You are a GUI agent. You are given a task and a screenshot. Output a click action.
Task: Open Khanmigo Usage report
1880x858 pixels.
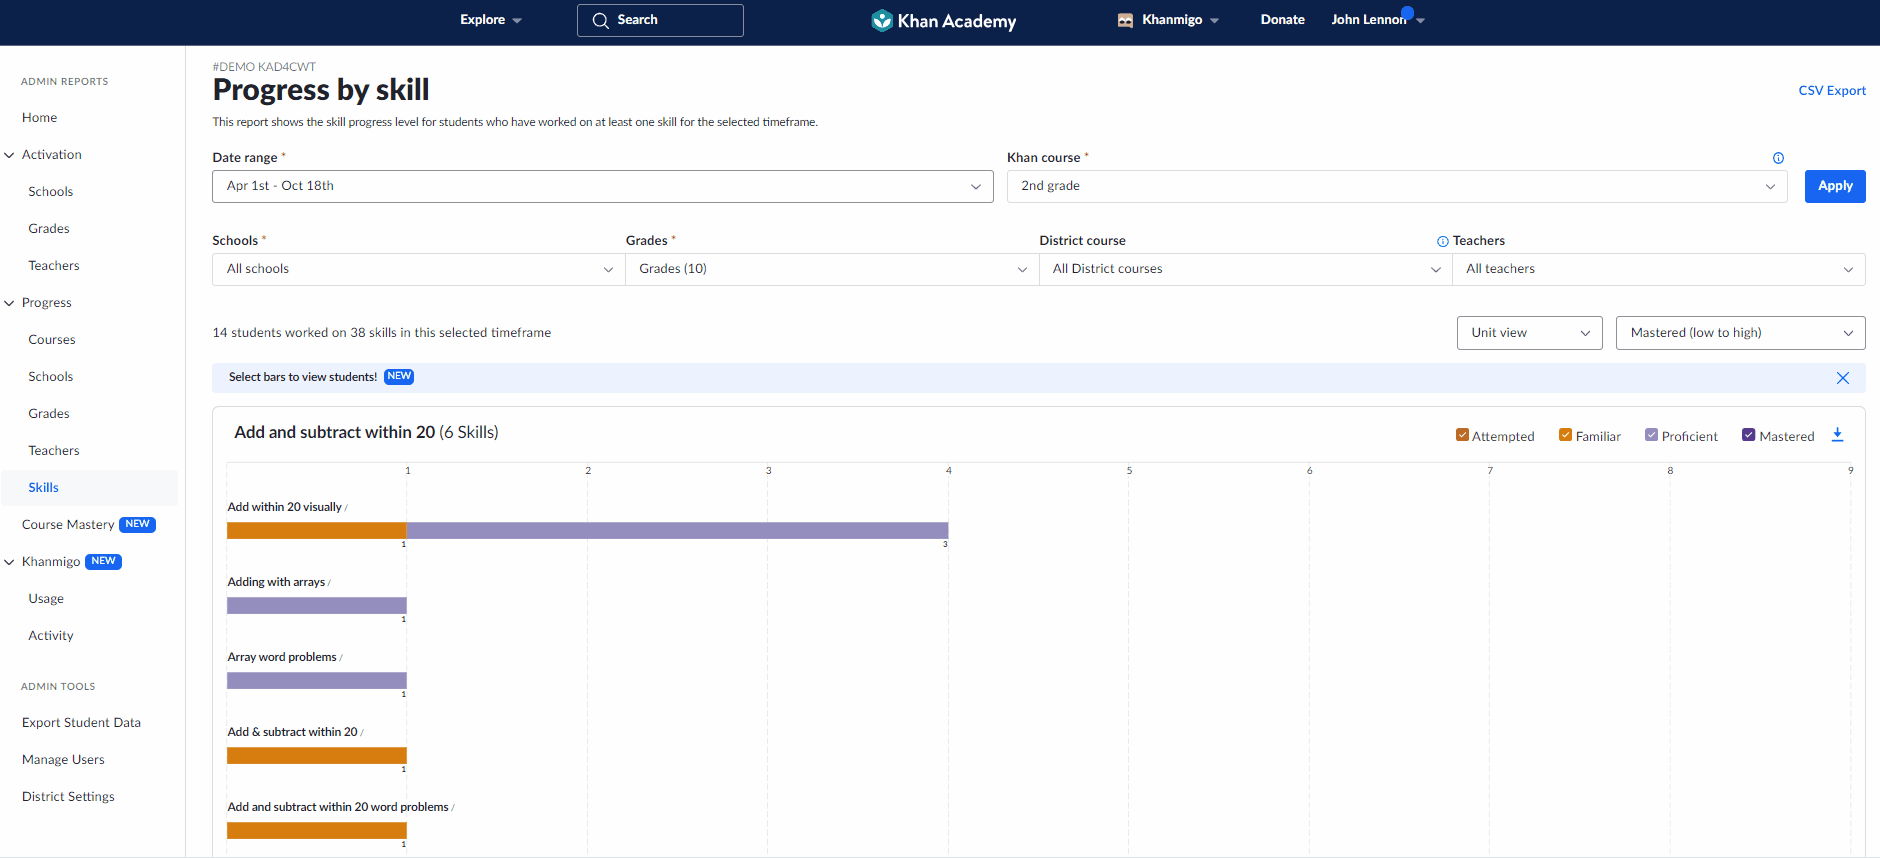click(x=46, y=599)
